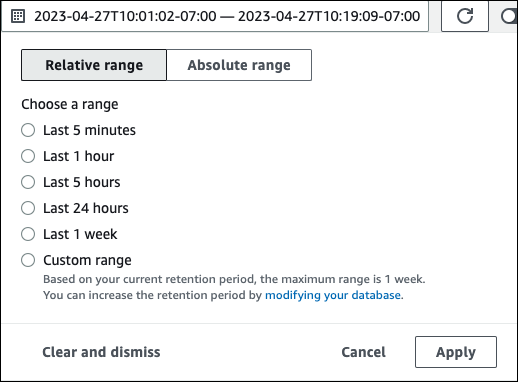Open the 'modifying your database' link

pyautogui.click(x=333, y=295)
